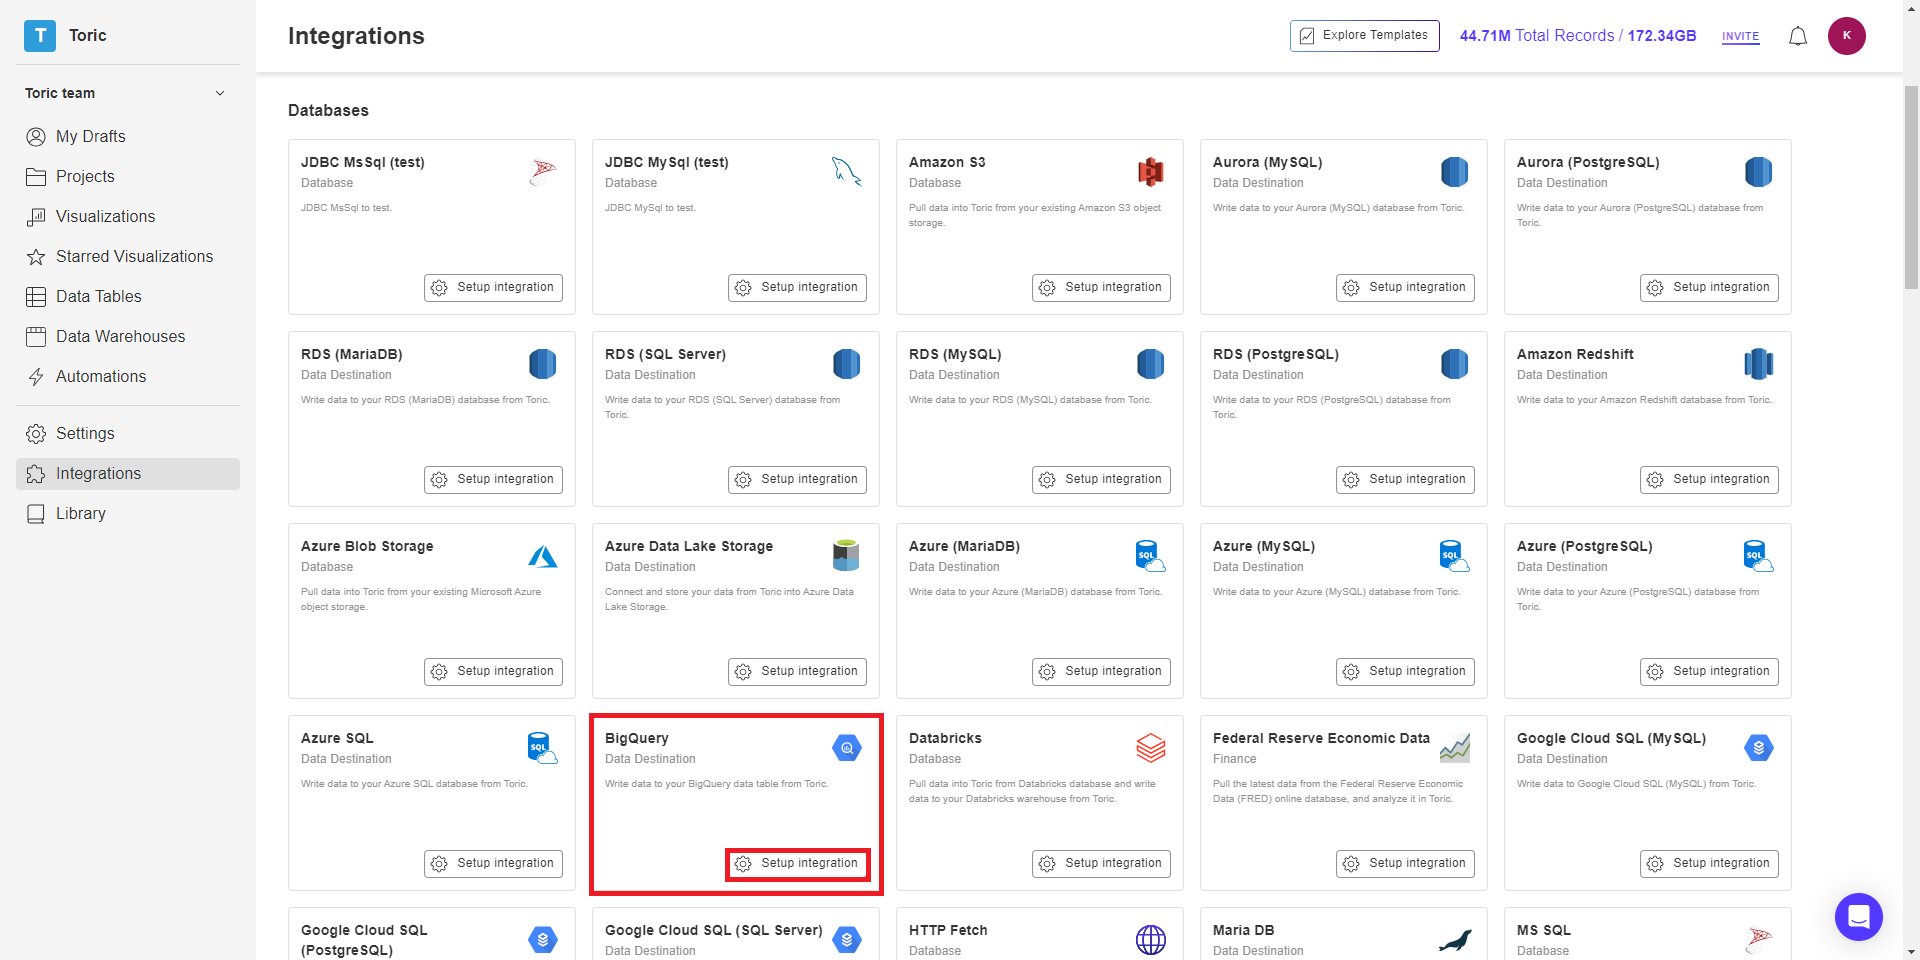The width and height of the screenshot is (1920, 960).
Task: Switch to Projects in the sidebar
Action: pyautogui.click(x=85, y=176)
